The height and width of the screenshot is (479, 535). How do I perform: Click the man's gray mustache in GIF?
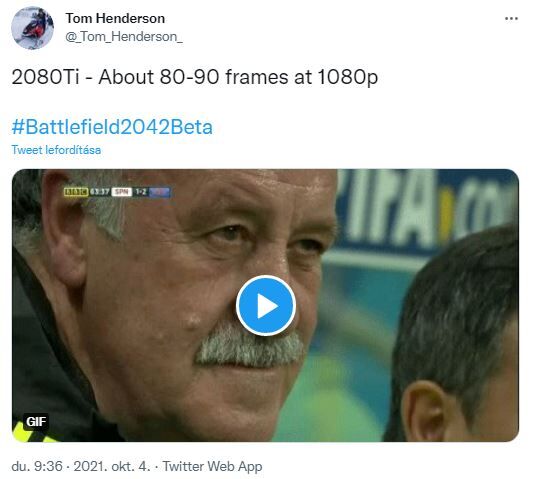[250, 346]
